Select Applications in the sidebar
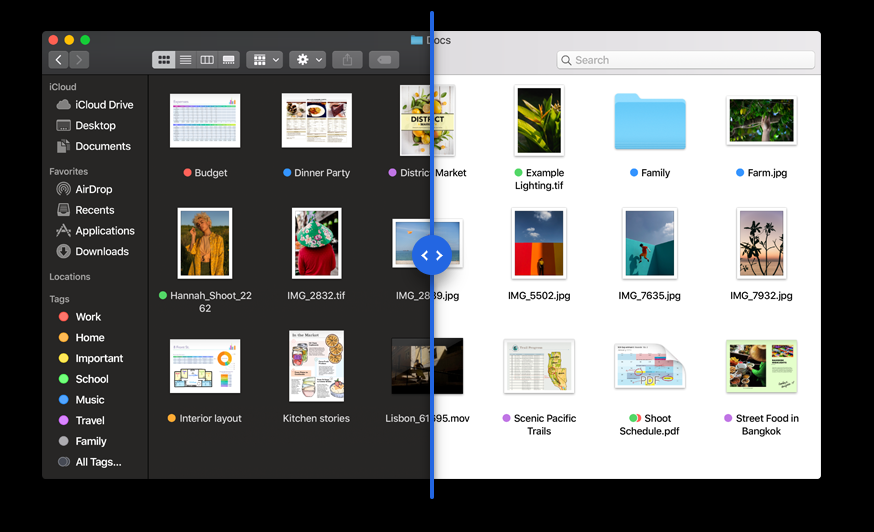This screenshot has width=874, height=532. pos(104,231)
